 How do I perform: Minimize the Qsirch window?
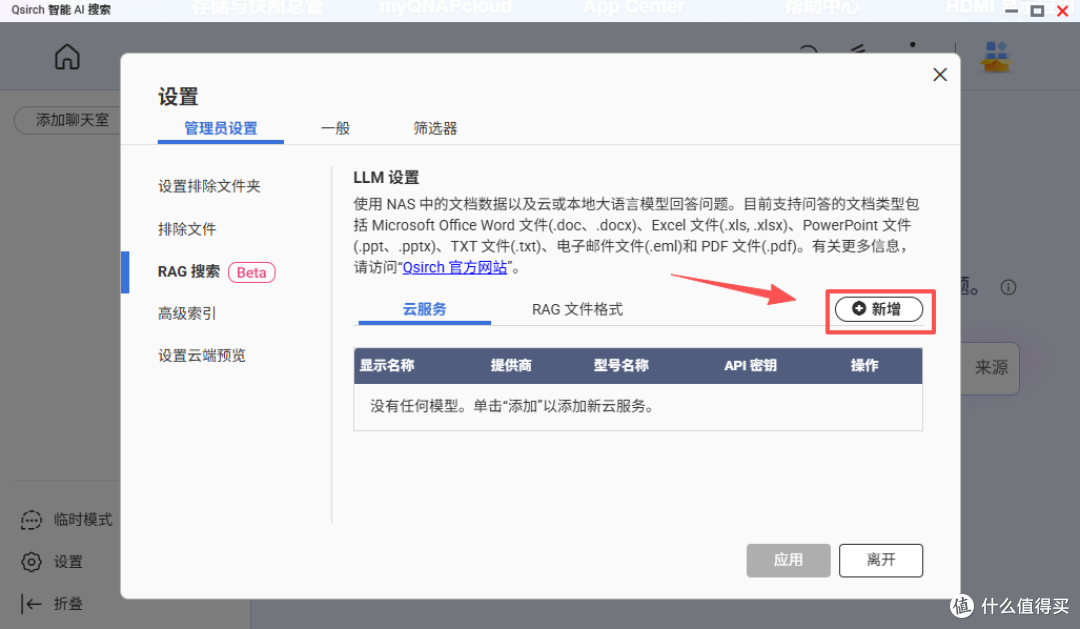coord(1012,10)
